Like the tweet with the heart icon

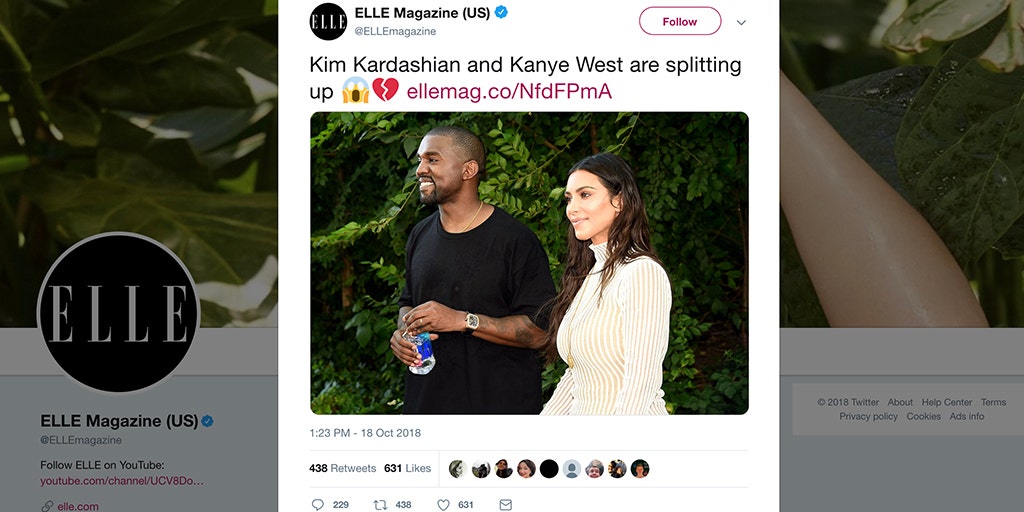tap(443, 505)
